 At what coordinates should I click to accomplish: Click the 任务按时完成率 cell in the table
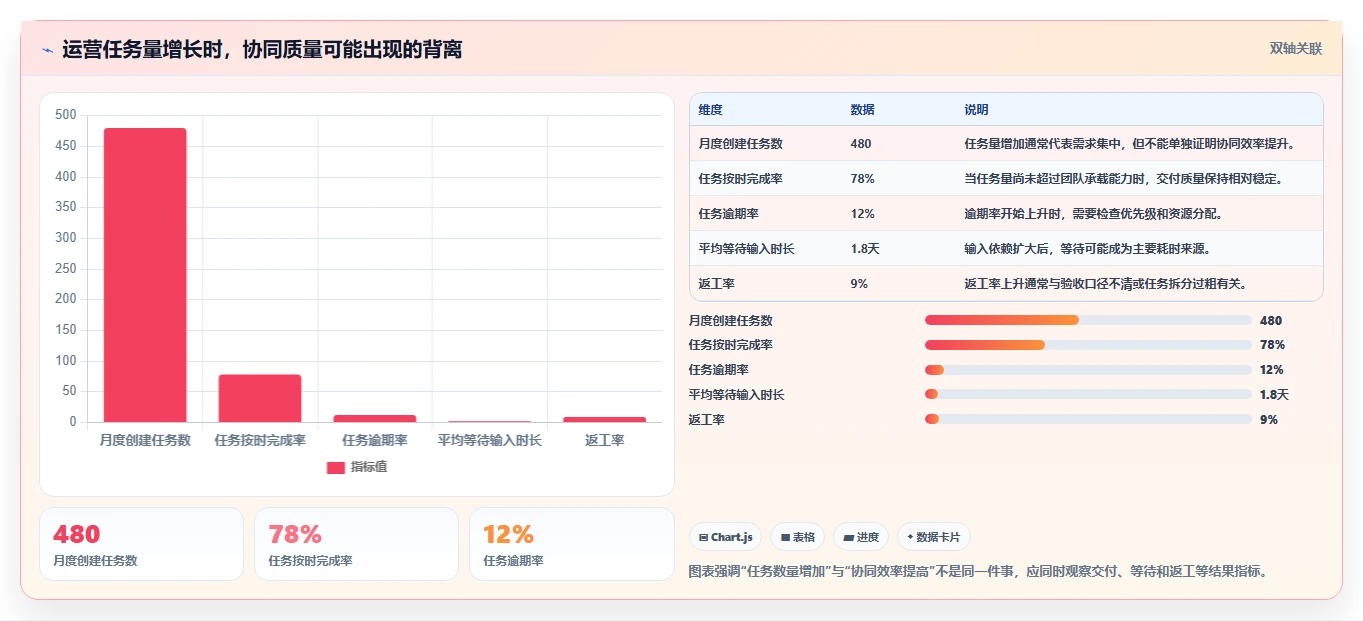pos(740,179)
